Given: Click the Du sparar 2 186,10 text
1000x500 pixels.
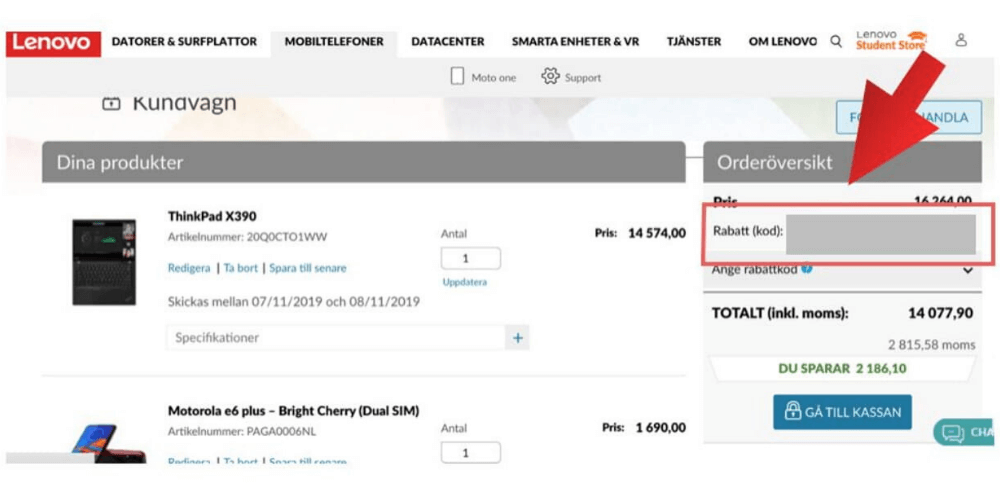Looking at the screenshot, I should [842, 369].
